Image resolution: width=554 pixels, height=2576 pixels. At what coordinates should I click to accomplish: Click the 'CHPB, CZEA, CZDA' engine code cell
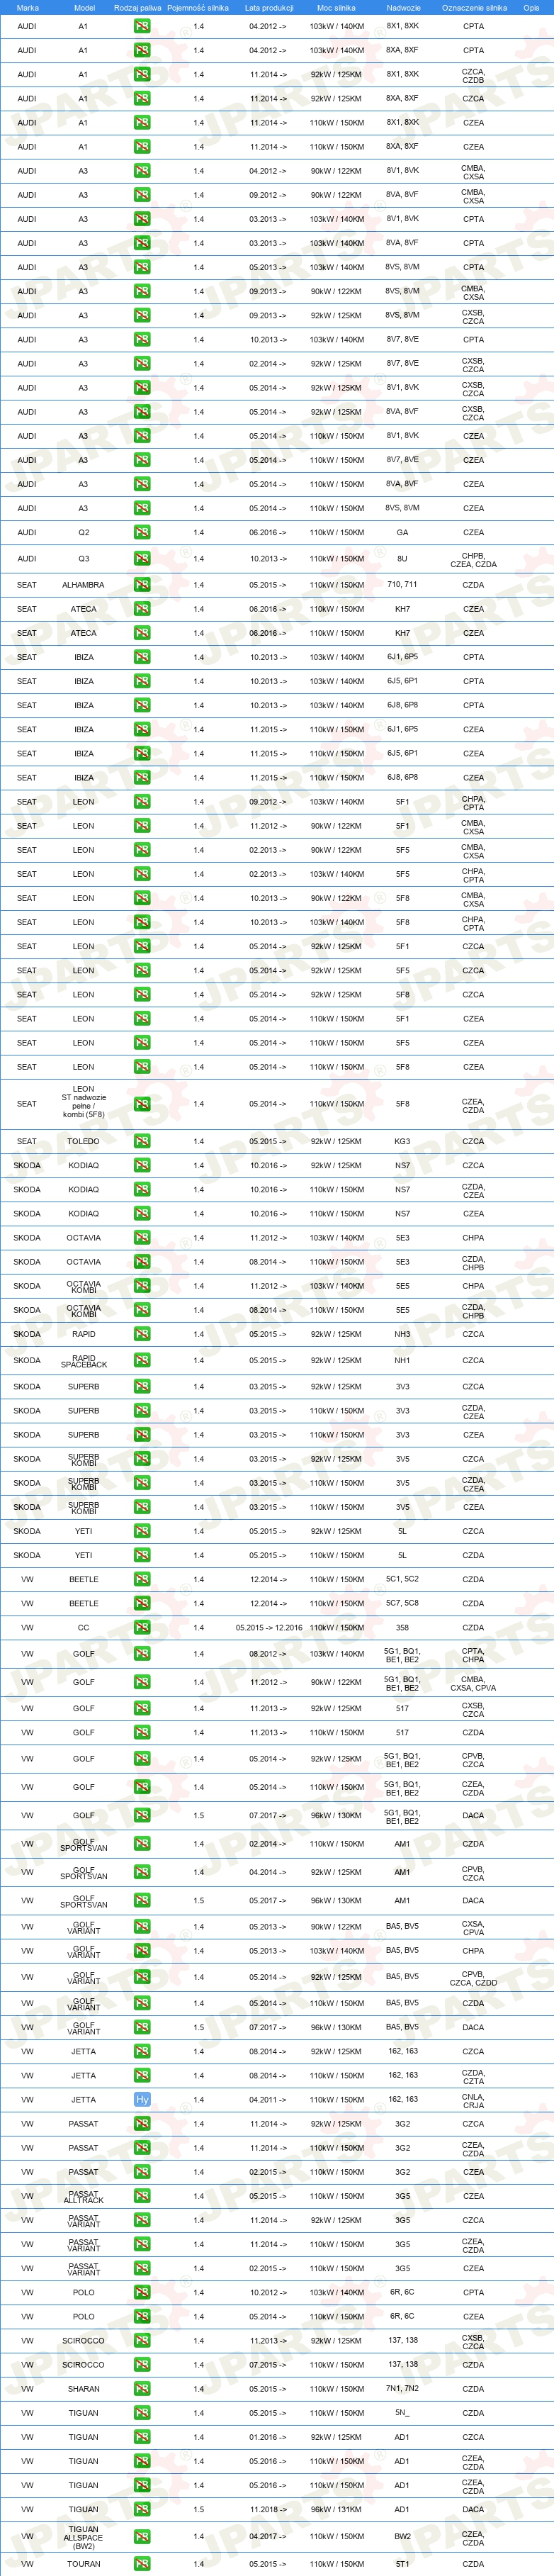(x=473, y=560)
